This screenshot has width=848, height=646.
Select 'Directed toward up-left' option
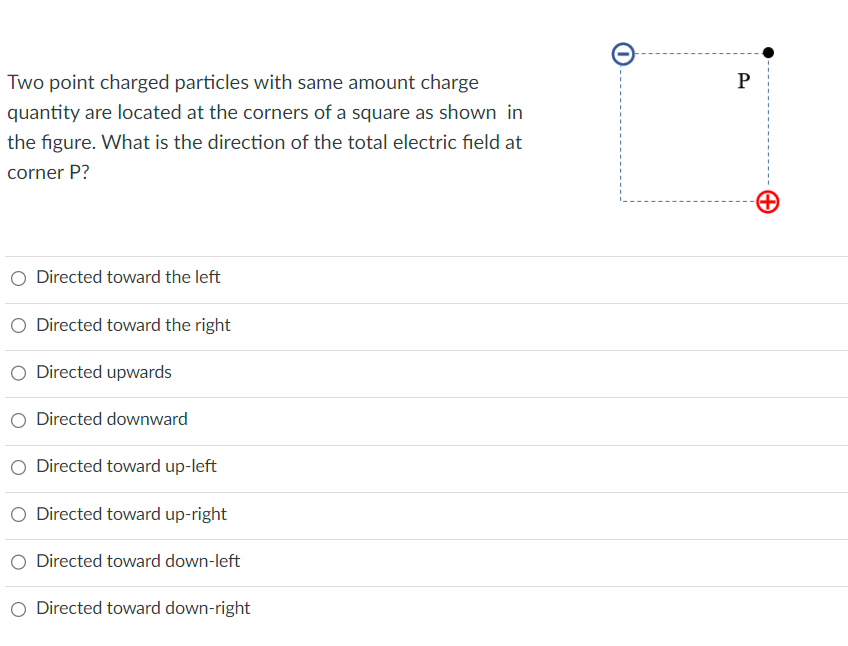point(18,467)
